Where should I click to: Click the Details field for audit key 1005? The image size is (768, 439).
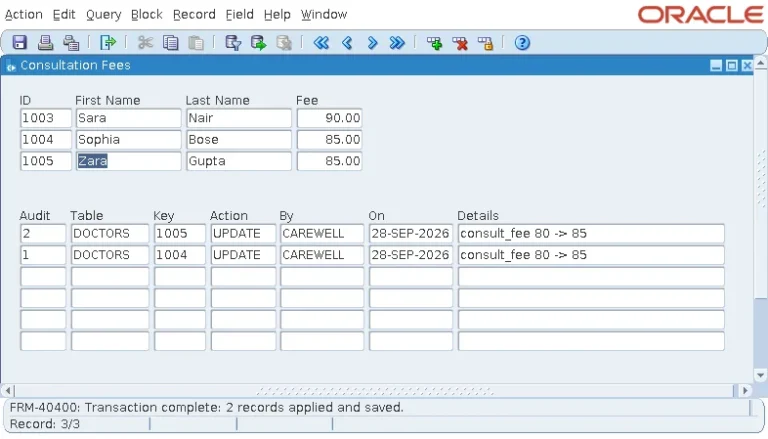point(591,234)
